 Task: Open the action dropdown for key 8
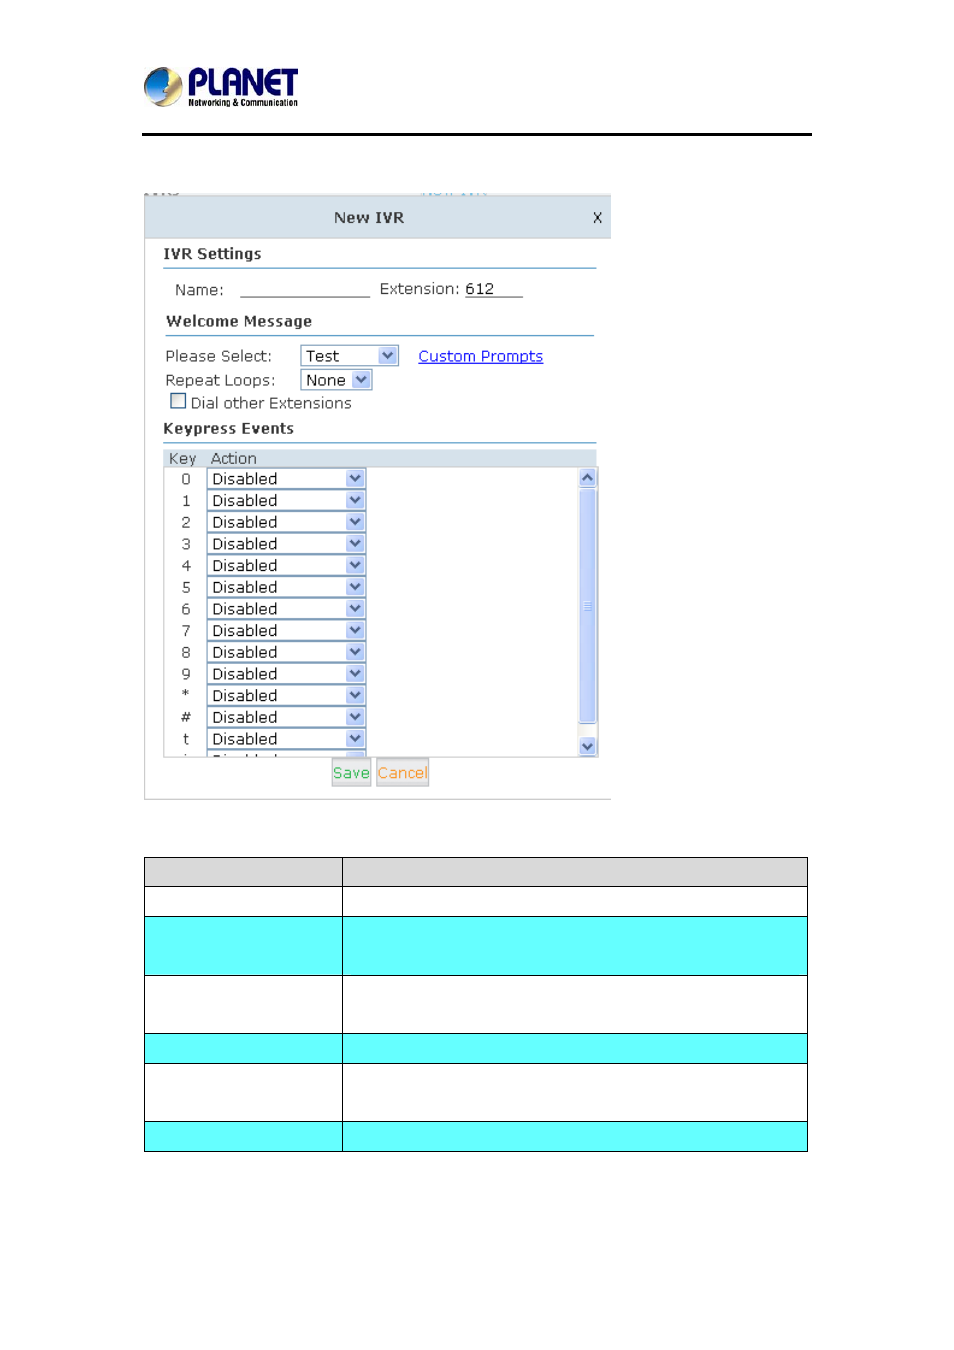(x=286, y=652)
